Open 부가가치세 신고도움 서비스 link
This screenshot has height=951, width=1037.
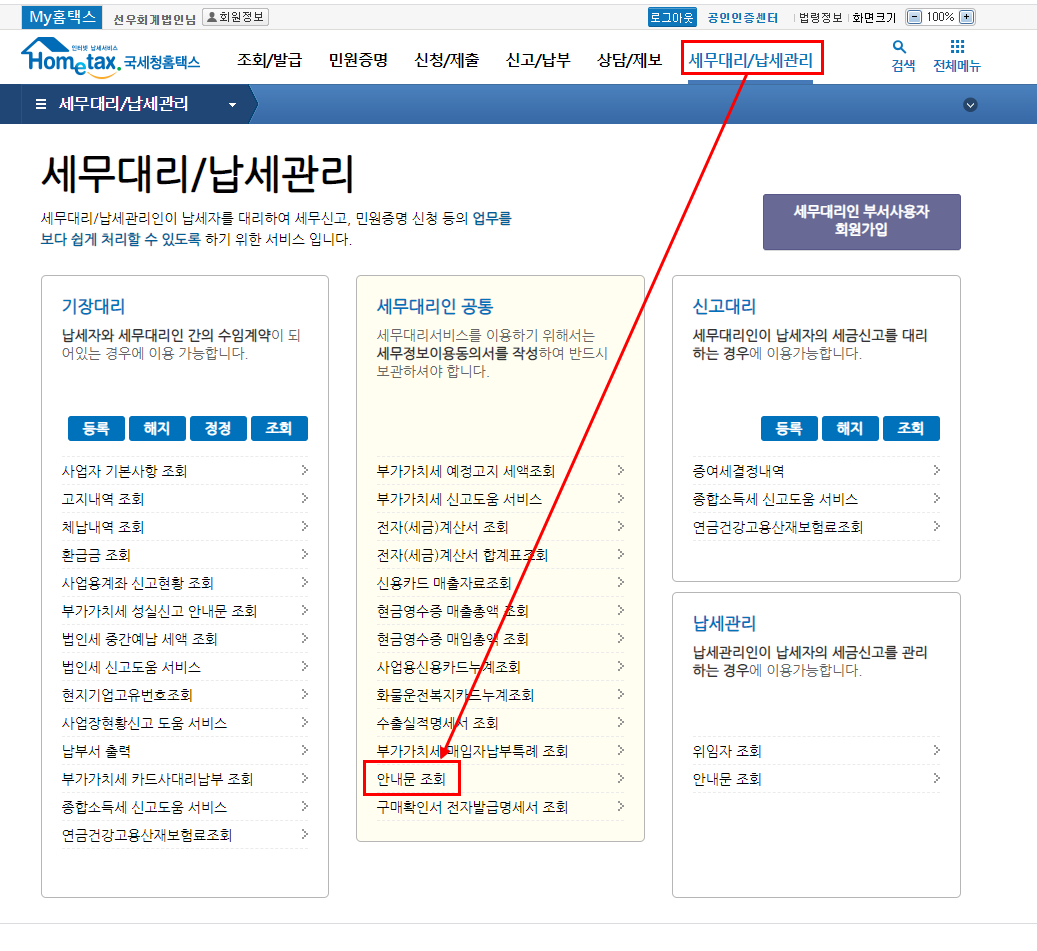(459, 499)
